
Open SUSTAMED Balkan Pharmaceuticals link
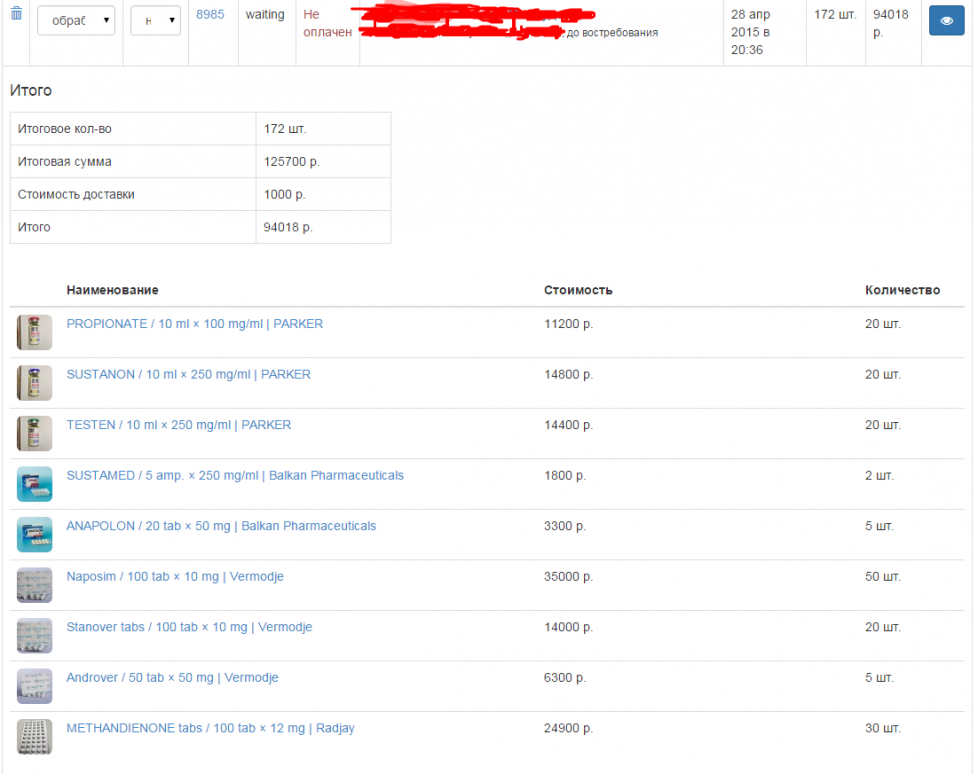click(x=235, y=475)
